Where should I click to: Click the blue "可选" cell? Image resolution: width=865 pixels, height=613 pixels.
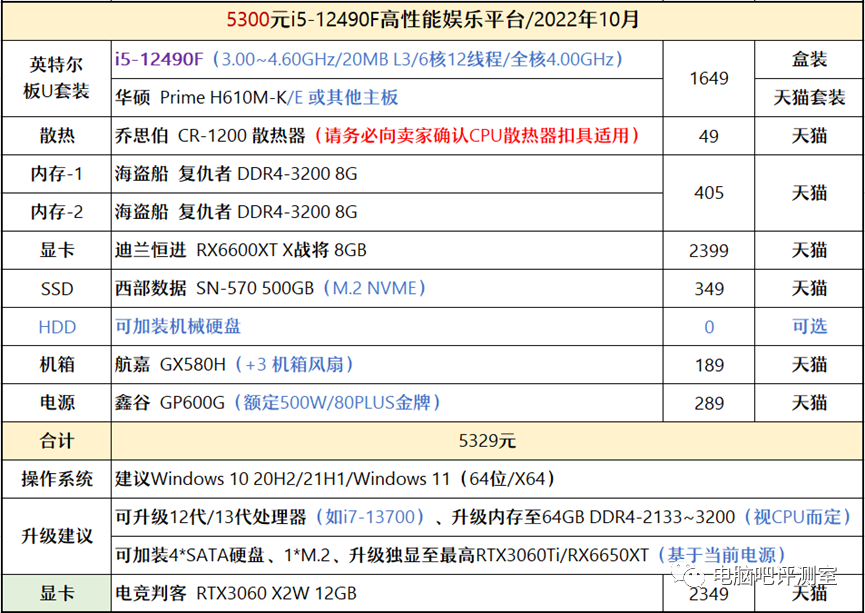tap(809, 327)
